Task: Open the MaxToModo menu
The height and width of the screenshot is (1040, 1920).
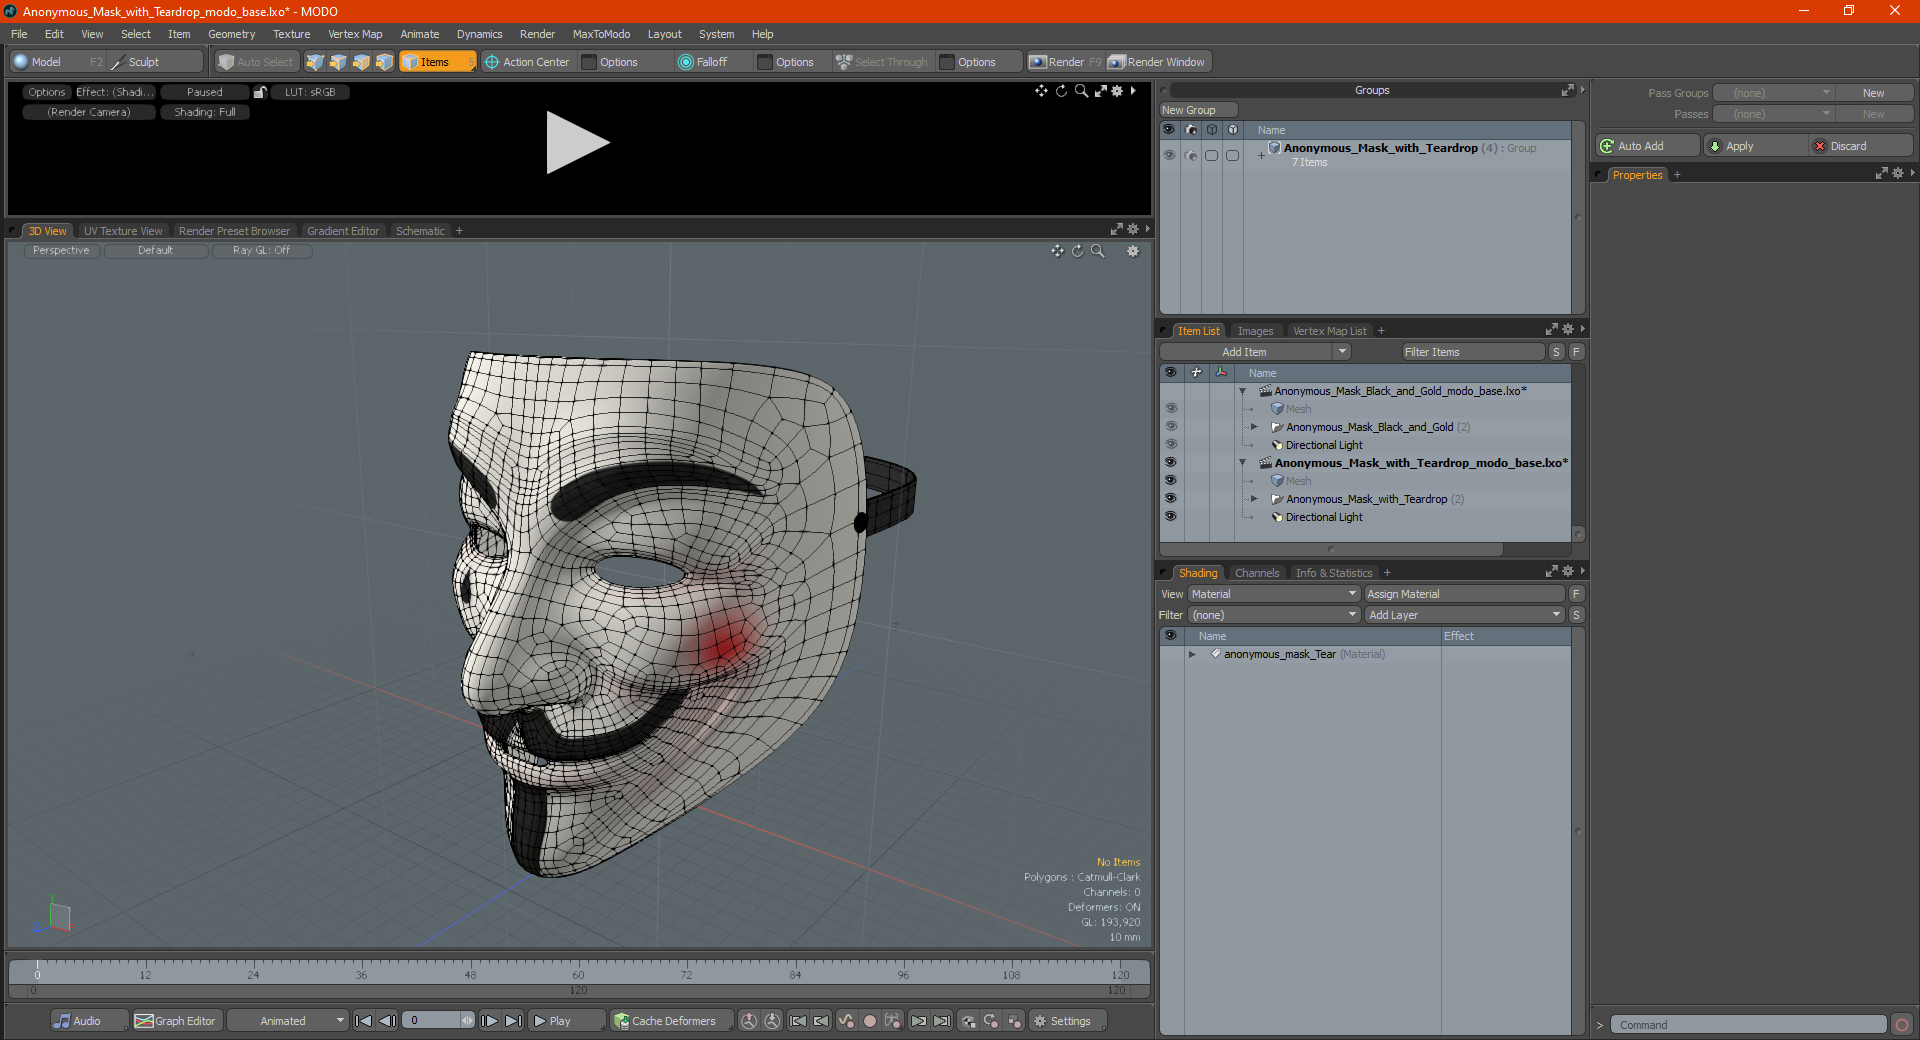Action: [601, 34]
